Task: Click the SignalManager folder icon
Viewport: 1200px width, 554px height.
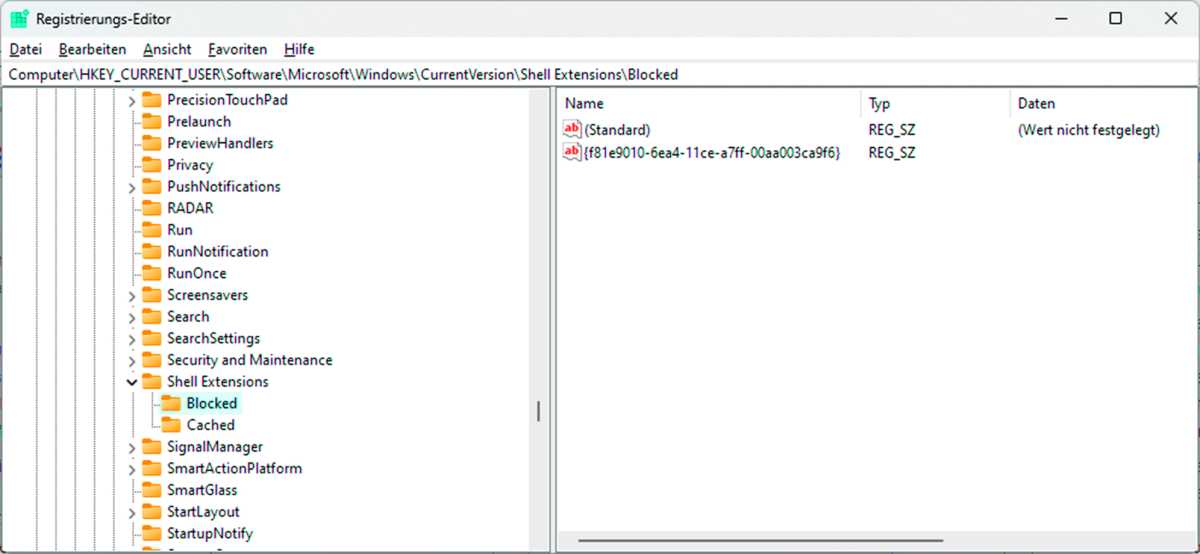Action: coord(151,446)
